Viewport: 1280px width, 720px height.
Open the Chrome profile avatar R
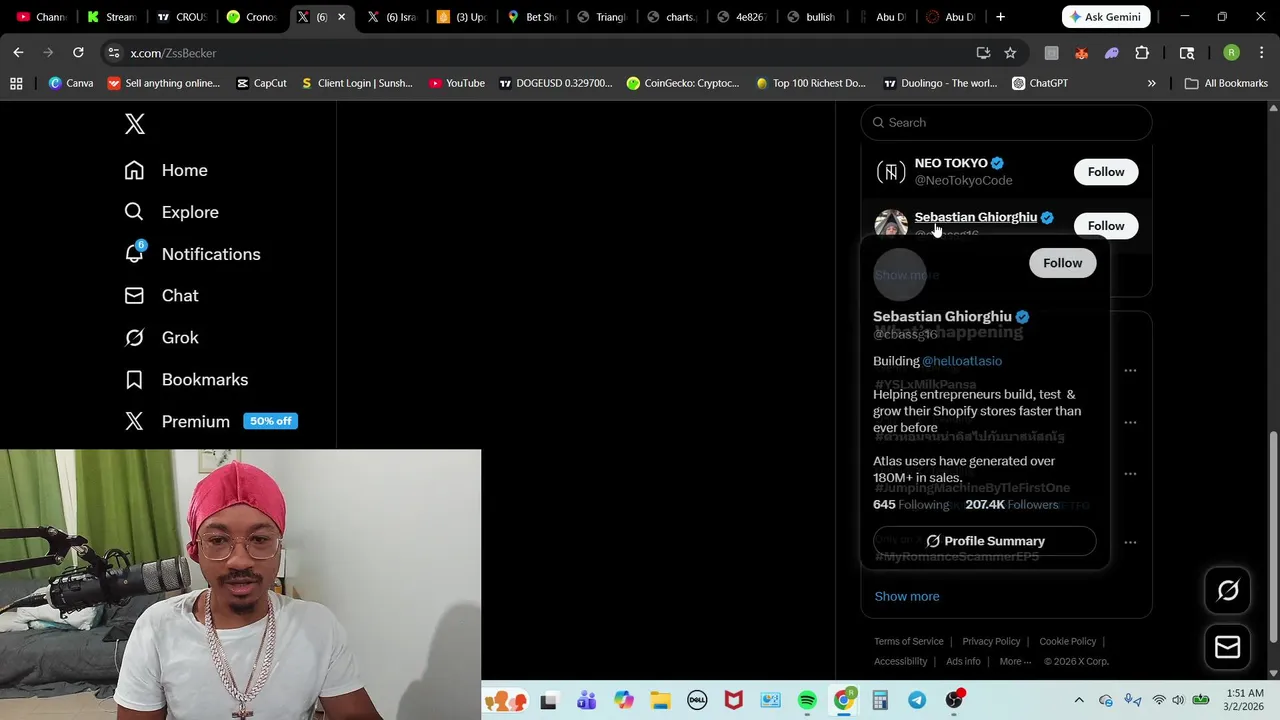point(1231,53)
